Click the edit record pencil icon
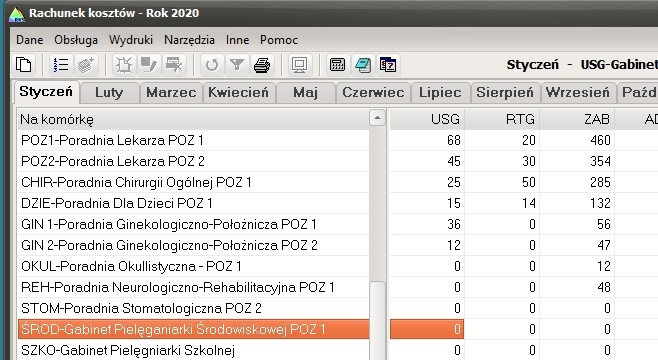Screen dimensions: 658x360 click(149, 65)
